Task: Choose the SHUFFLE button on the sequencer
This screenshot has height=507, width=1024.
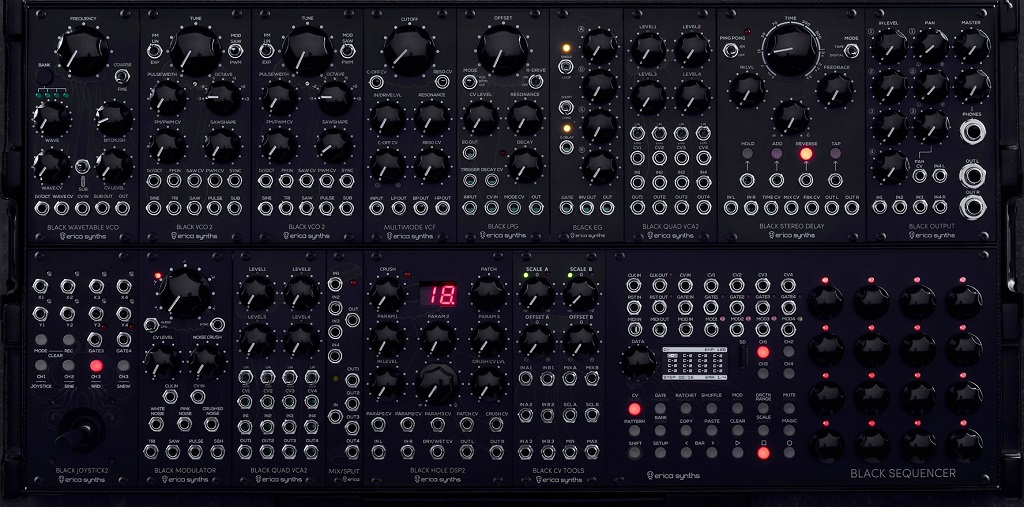Action: tap(712, 409)
